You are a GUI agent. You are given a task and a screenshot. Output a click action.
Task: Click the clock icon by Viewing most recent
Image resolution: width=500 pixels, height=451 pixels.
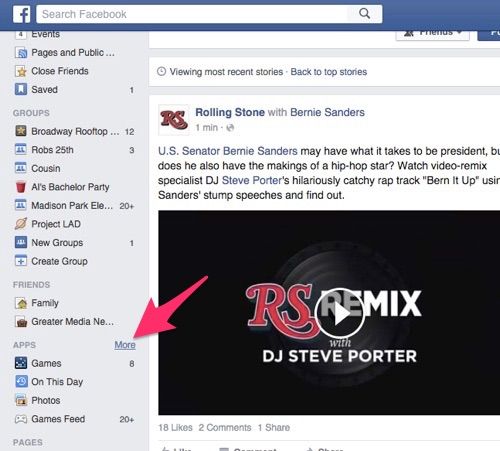[x=161, y=71]
